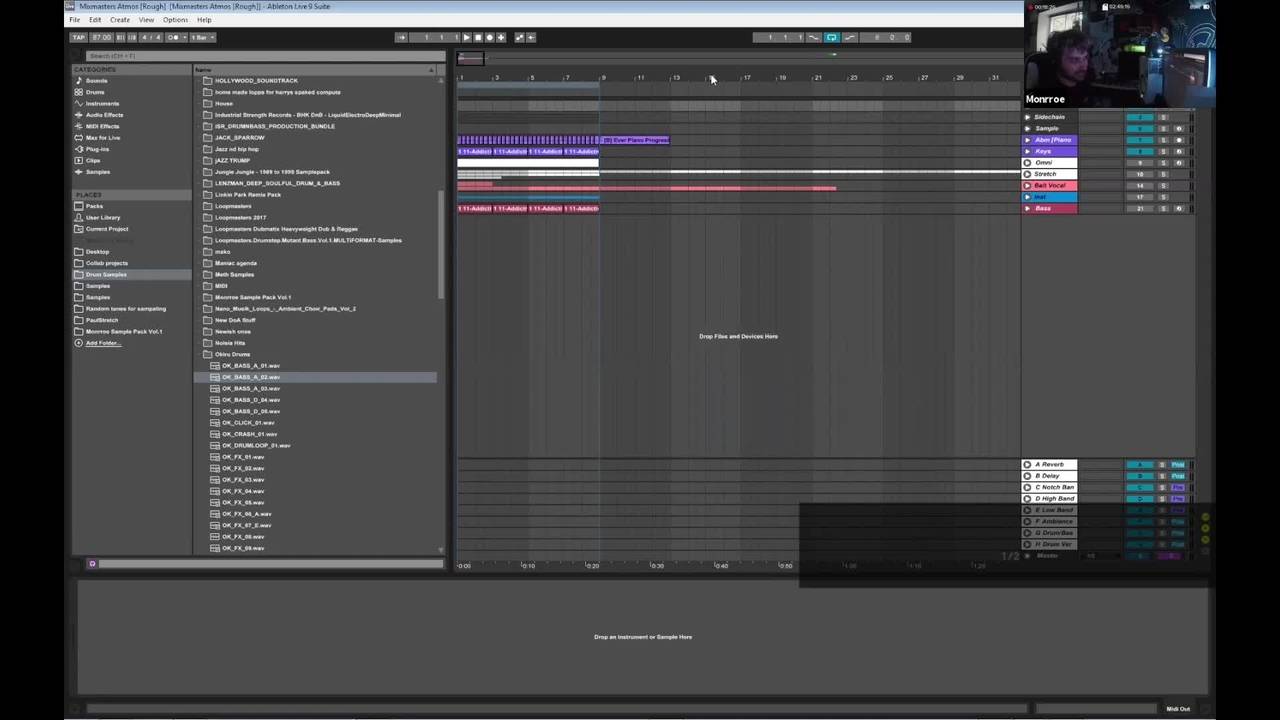This screenshot has width=1280, height=720.
Task: Open the Desktop folder in Places
Action: coord(97,252)
